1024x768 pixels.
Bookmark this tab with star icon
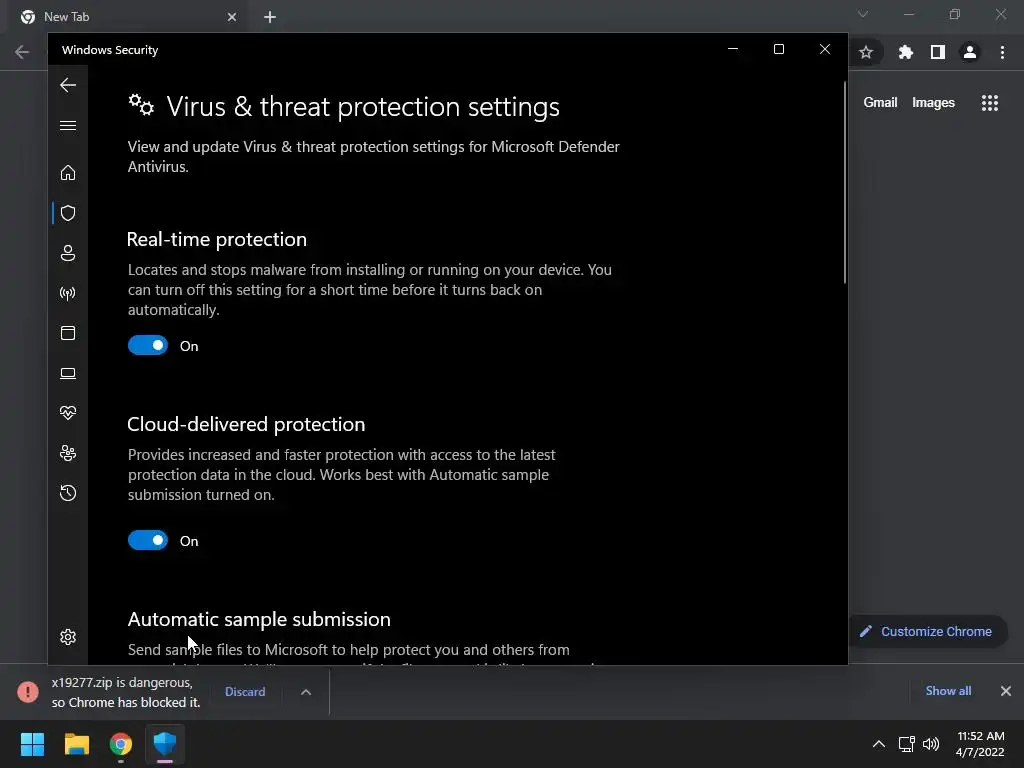[x=866, y=52]
